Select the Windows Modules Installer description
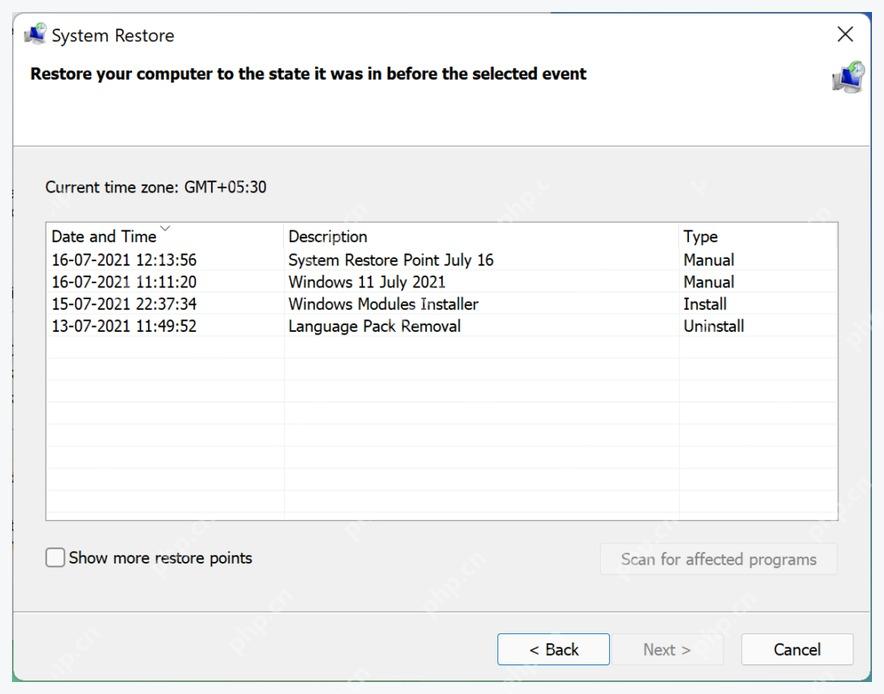 [x=383, y=304]
